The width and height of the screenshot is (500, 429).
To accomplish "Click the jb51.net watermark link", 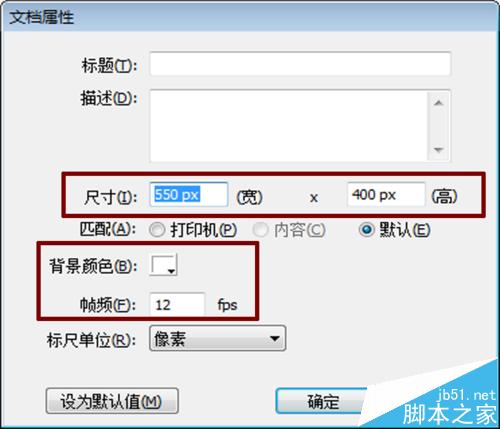I will coord(466,395).
